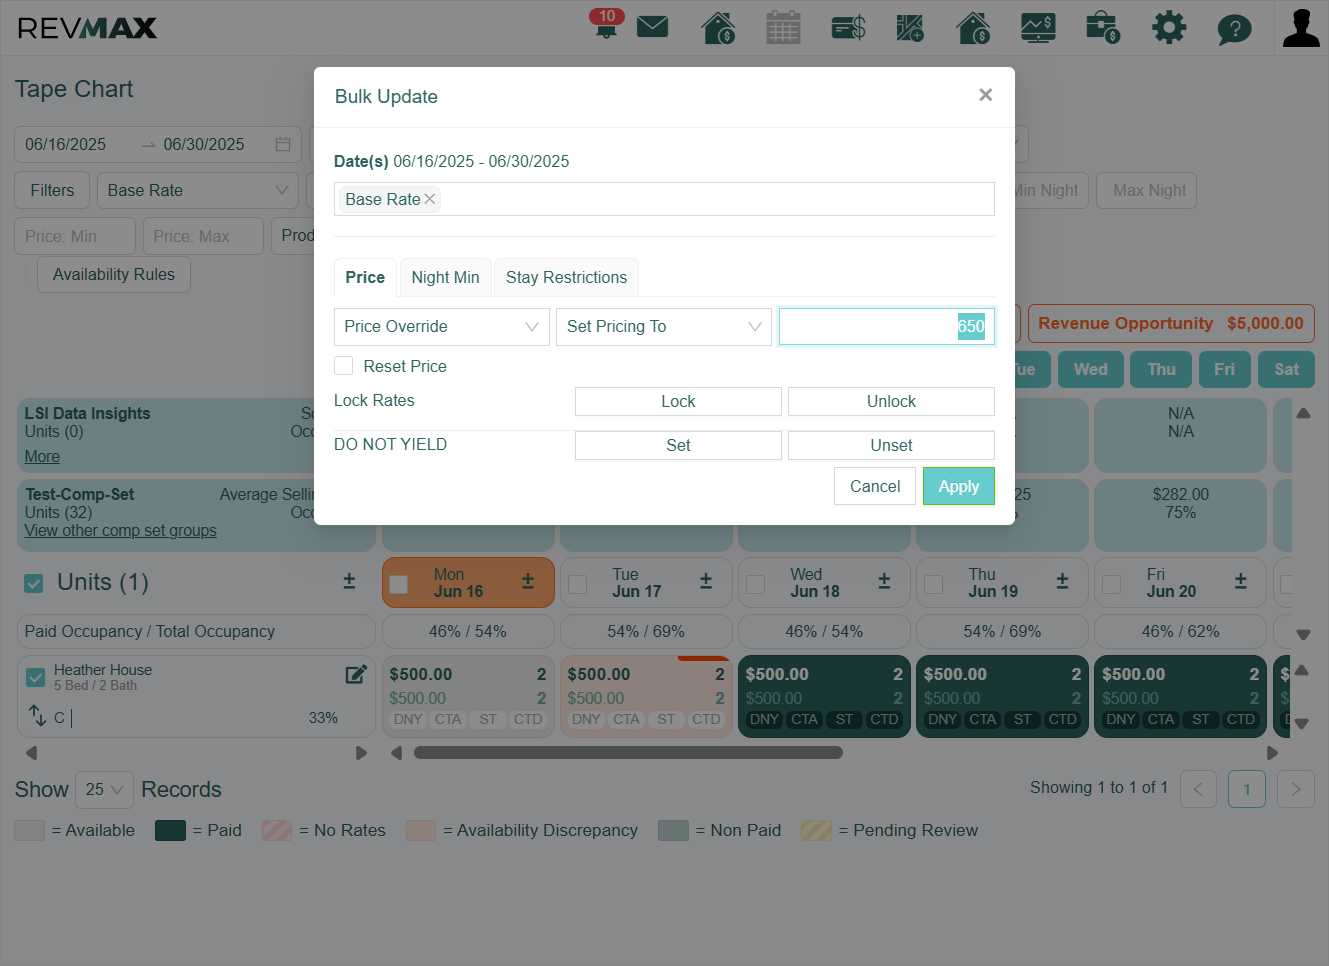
Task: Switch to the Stay Restrictions tab
Action: [x=566, y=277]
